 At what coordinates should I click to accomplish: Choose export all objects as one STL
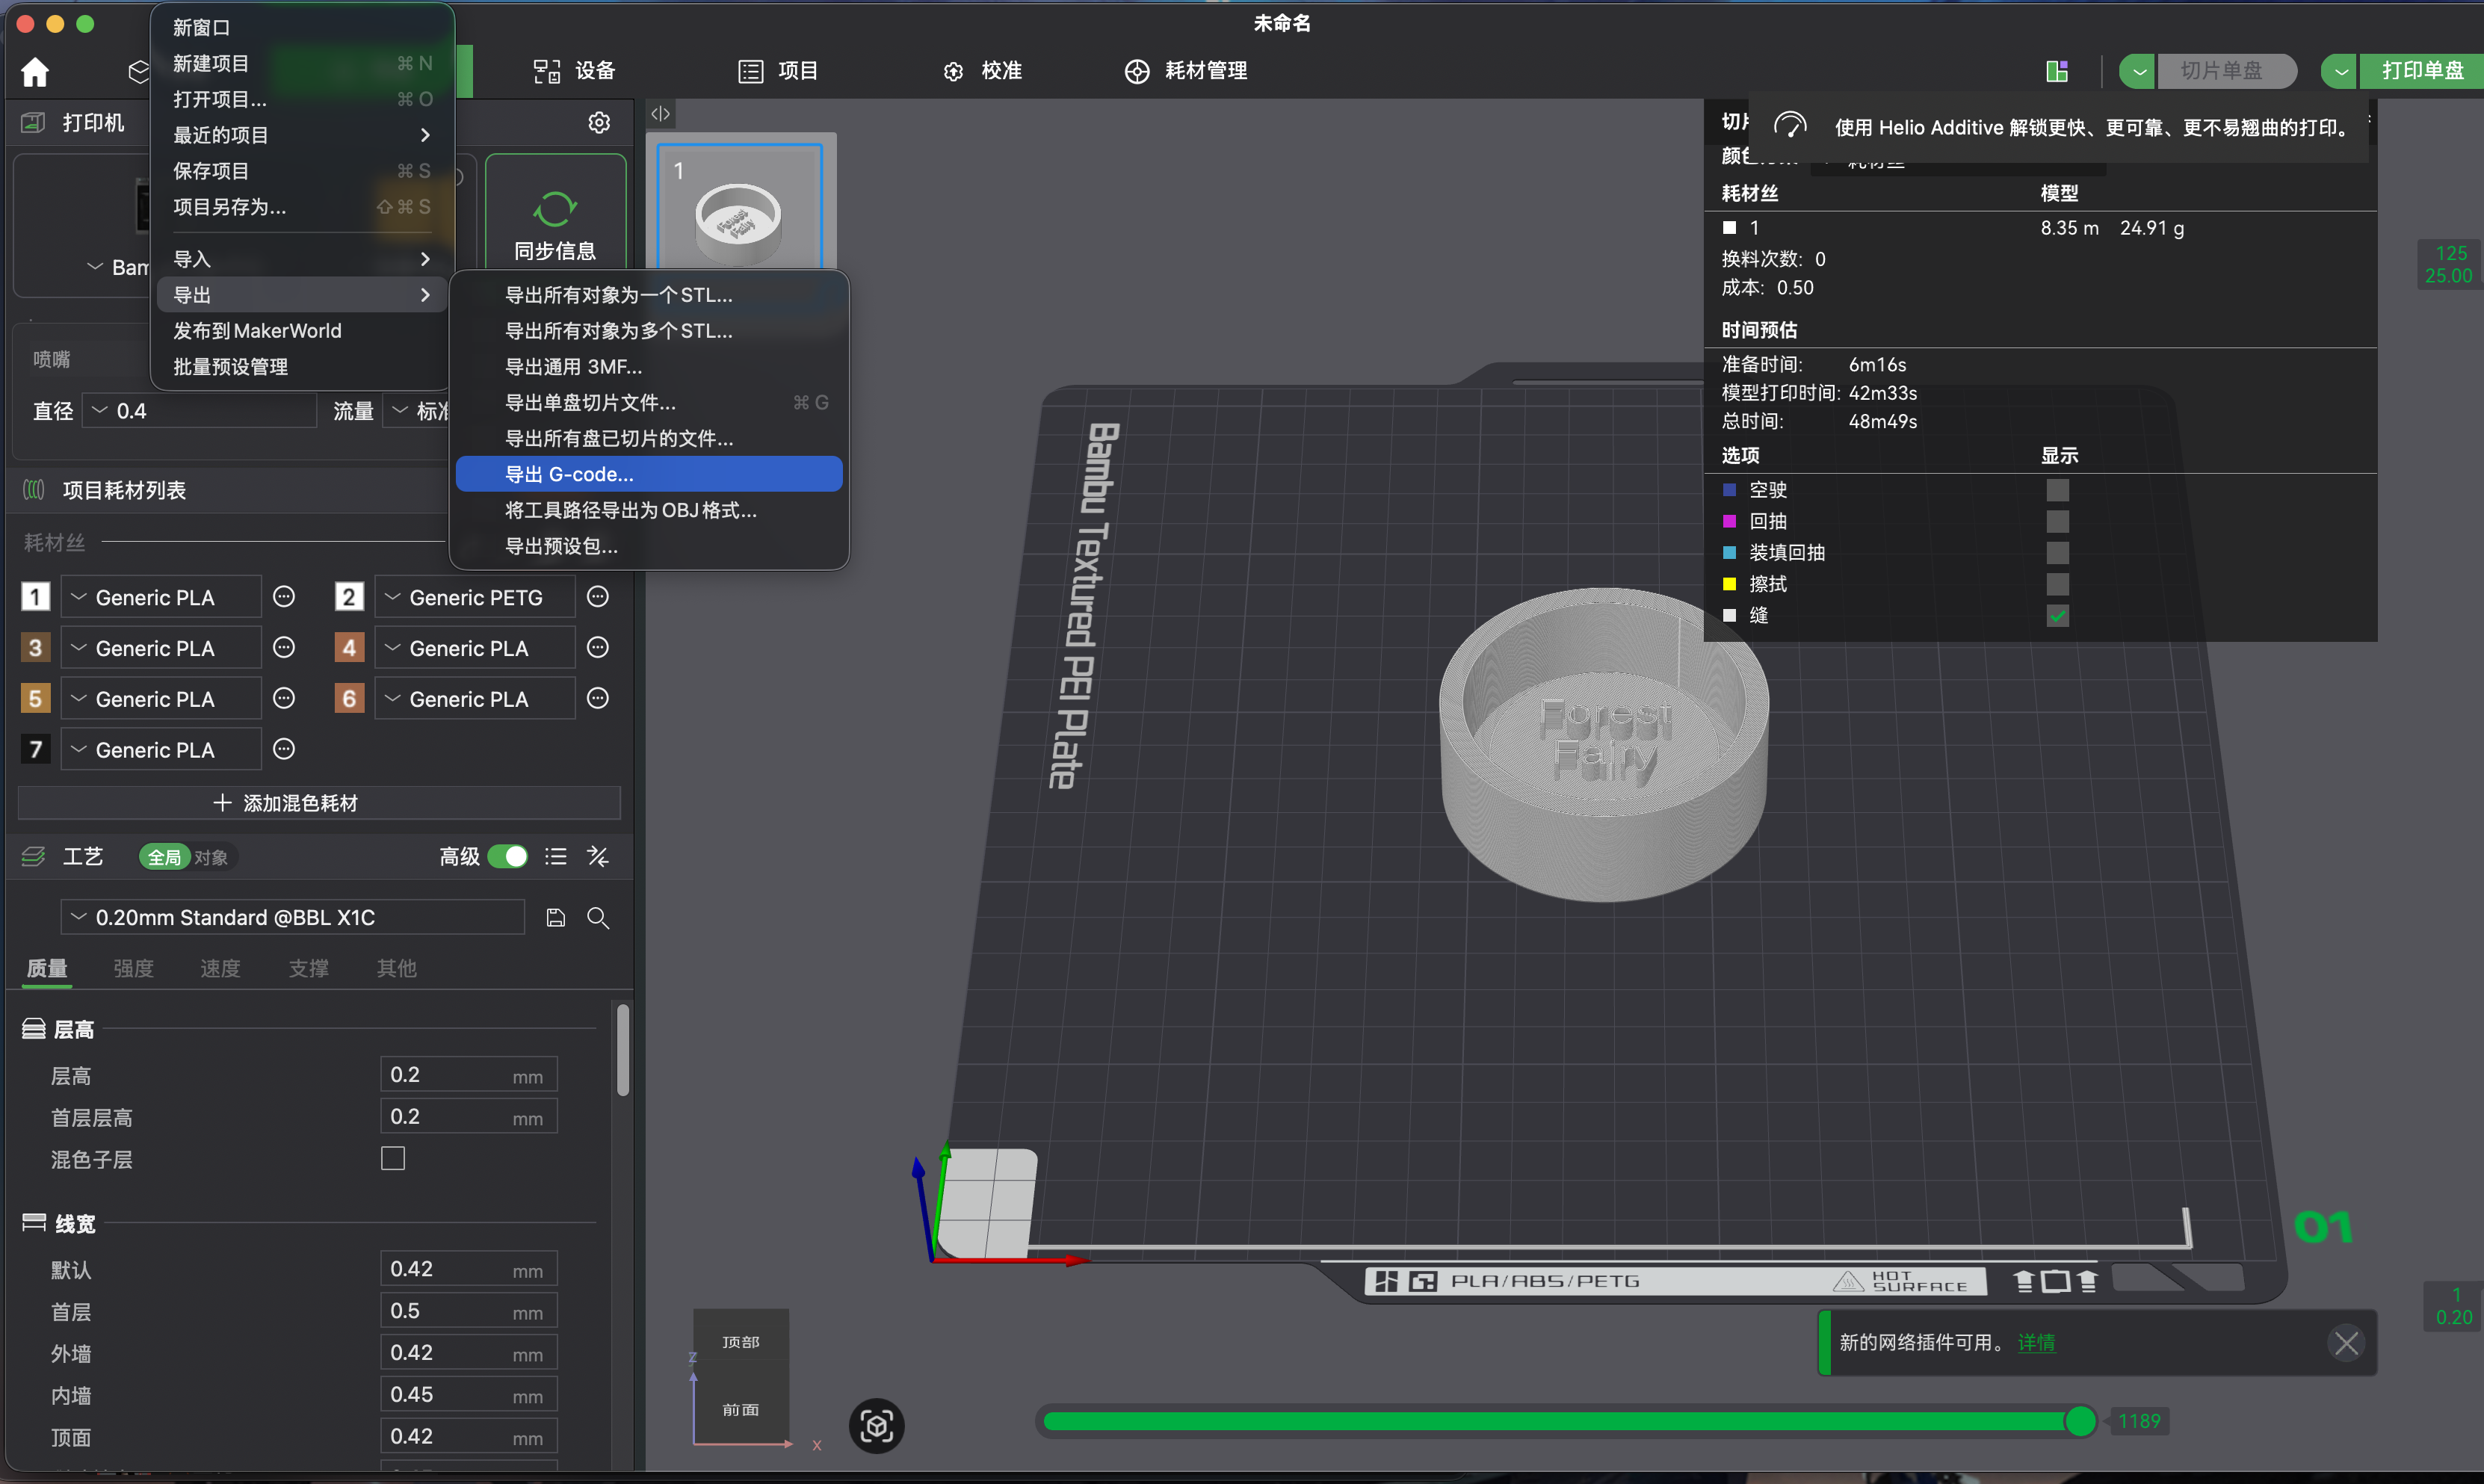coord(649,295)
